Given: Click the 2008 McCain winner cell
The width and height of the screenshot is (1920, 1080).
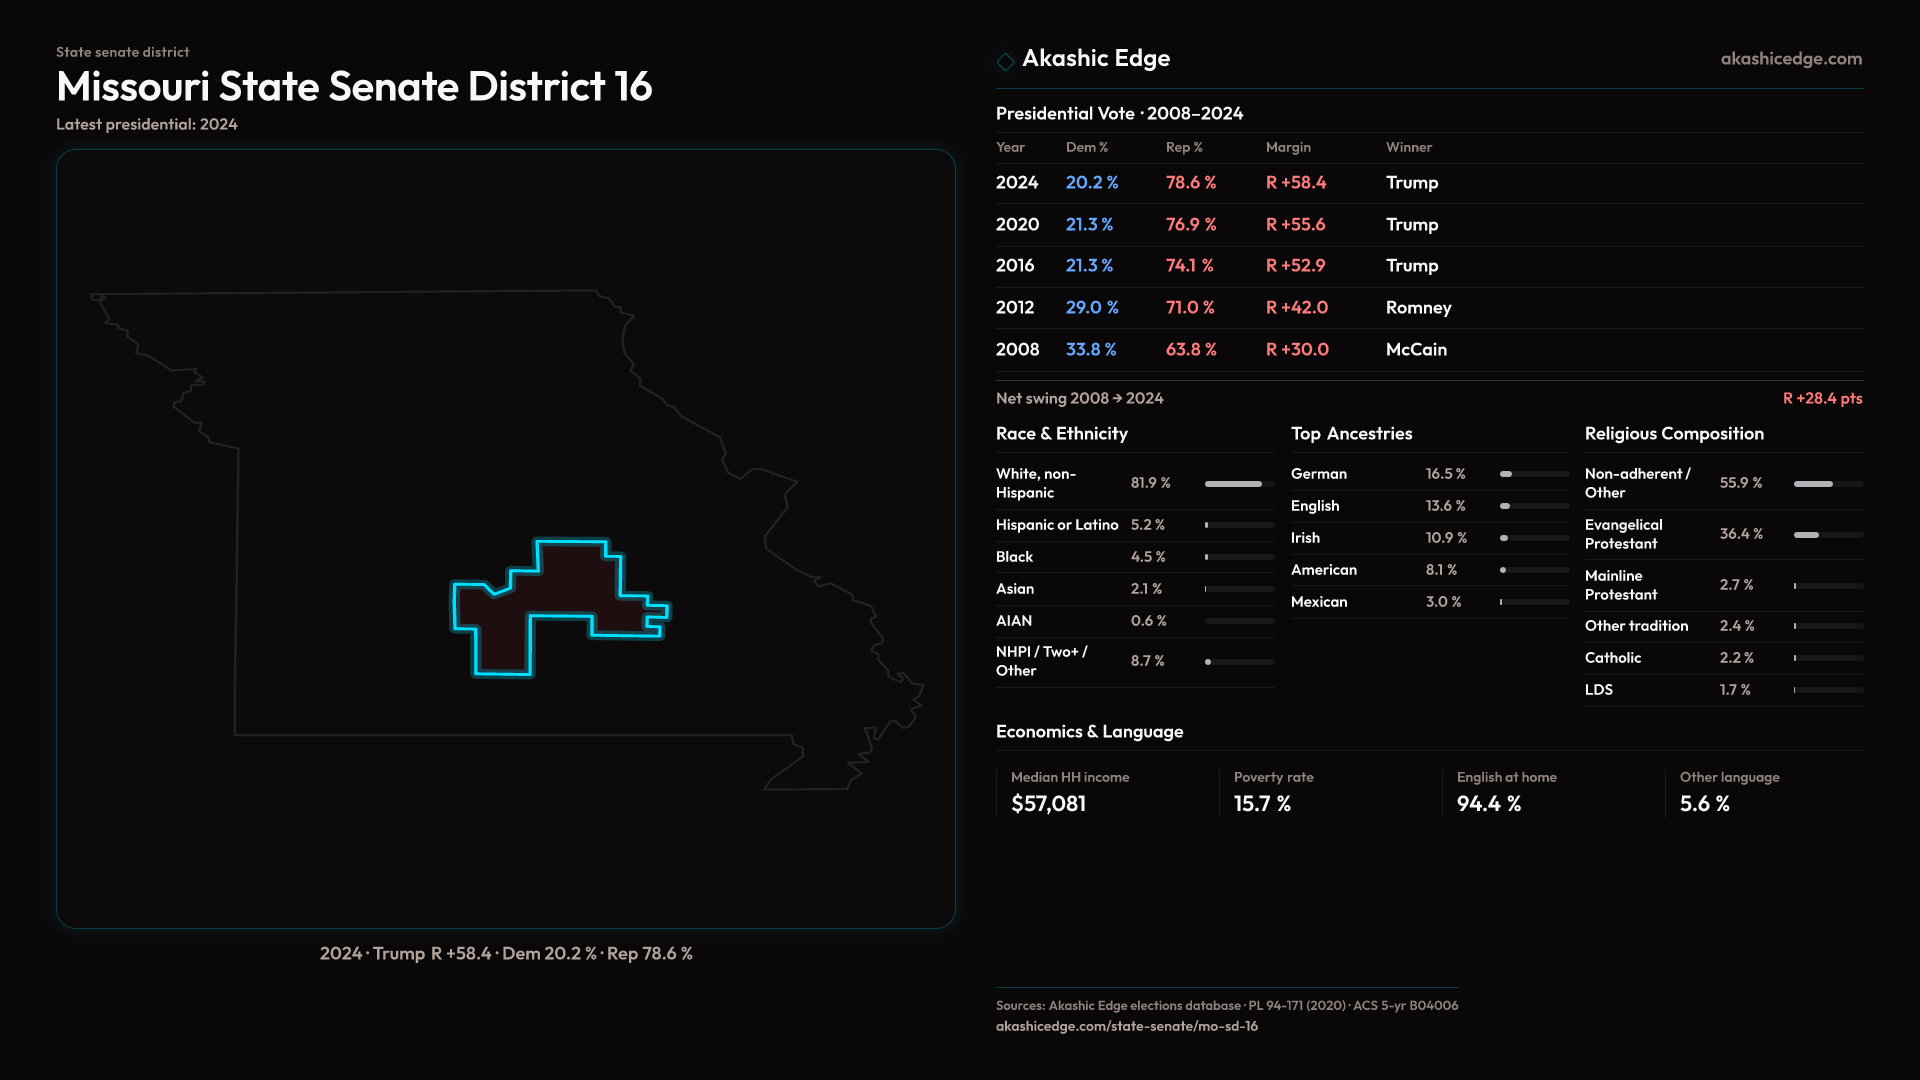Looking at the screenshot, I should point(1416,350).
